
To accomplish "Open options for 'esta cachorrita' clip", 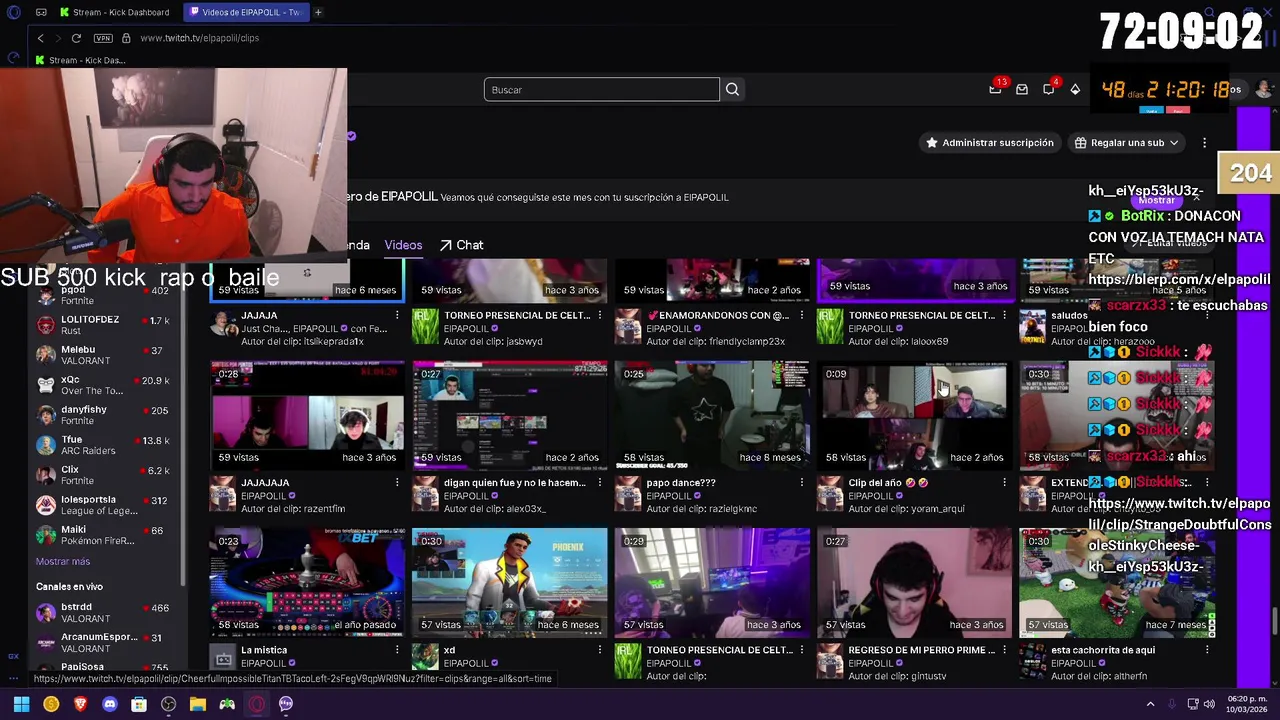I will (x=1207, y=650).
